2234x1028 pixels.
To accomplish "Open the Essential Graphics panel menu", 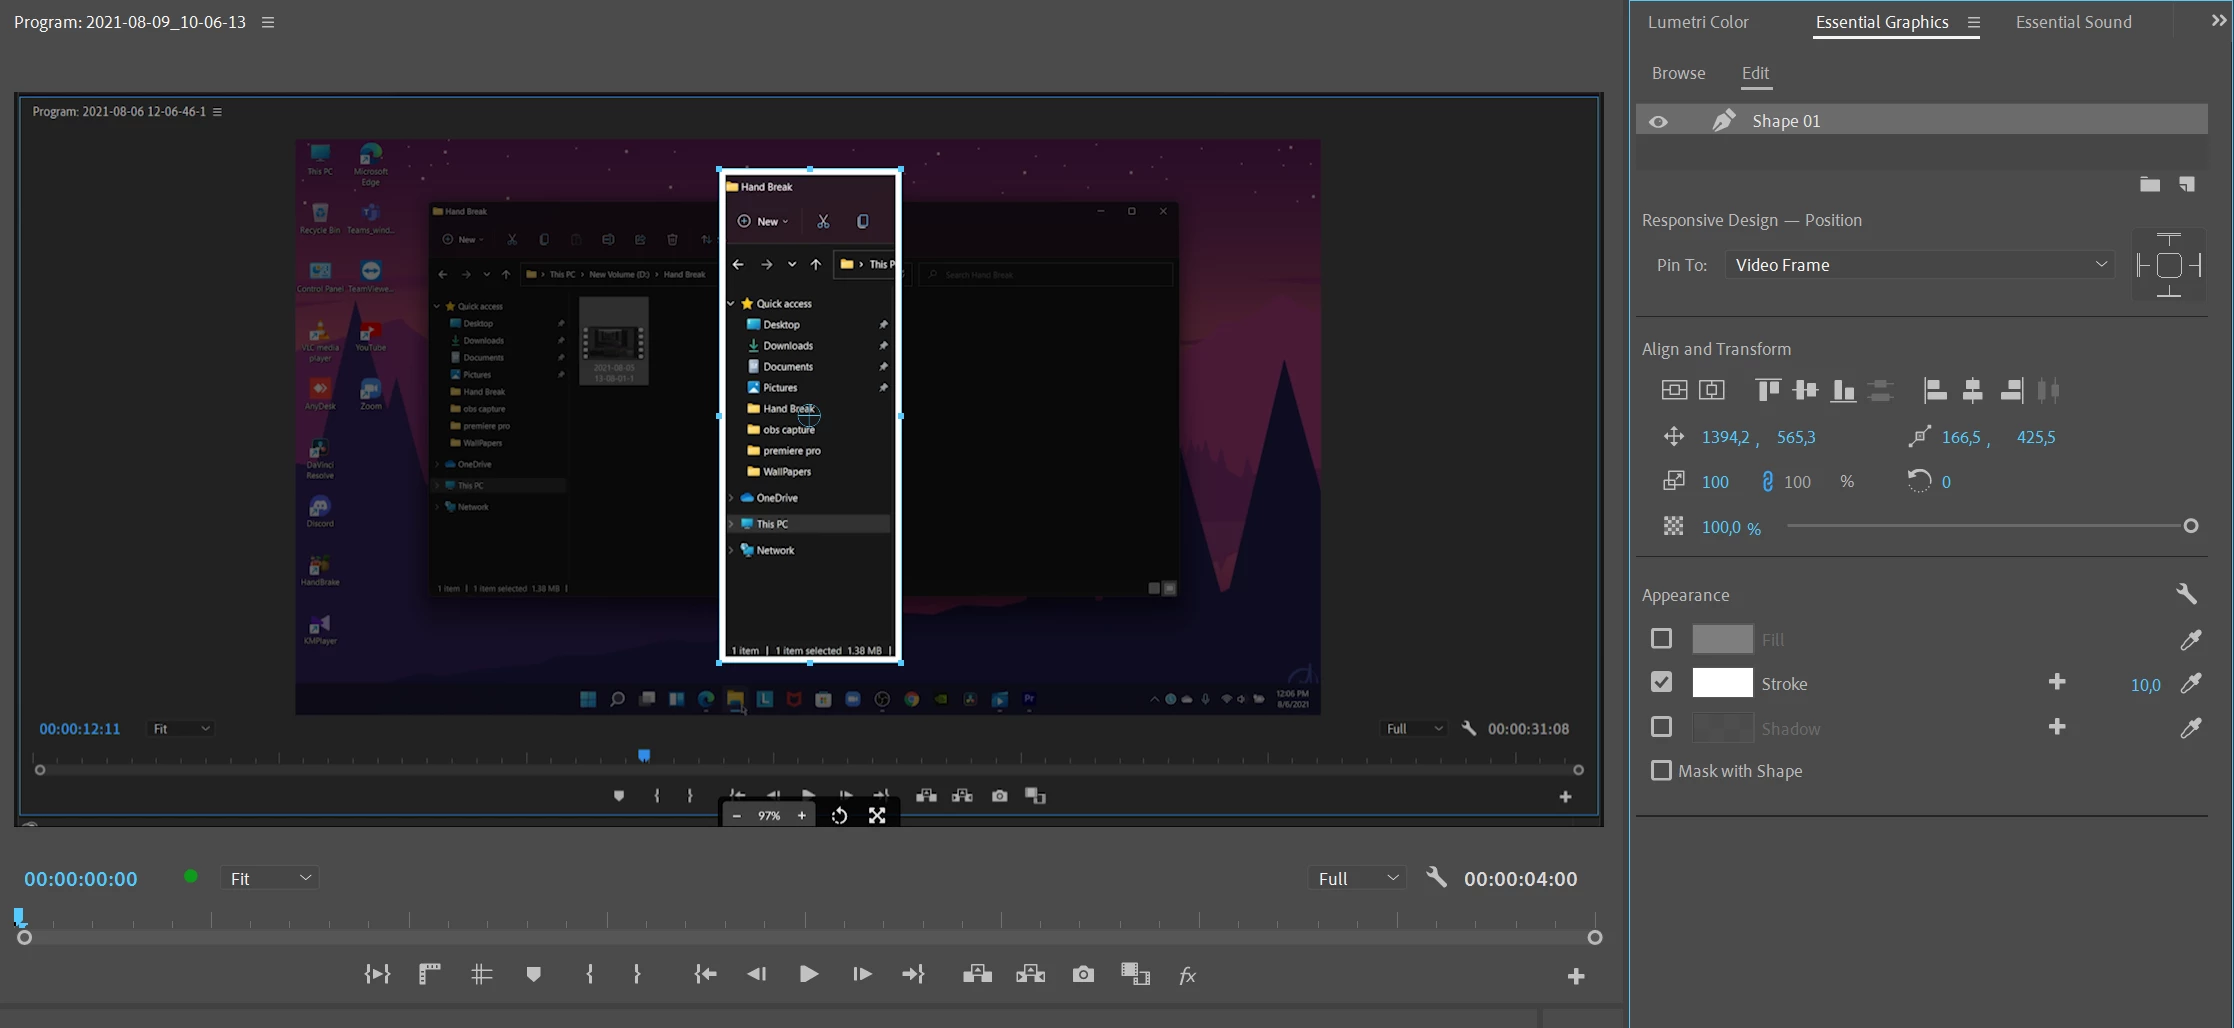I will click(1974, 22).
